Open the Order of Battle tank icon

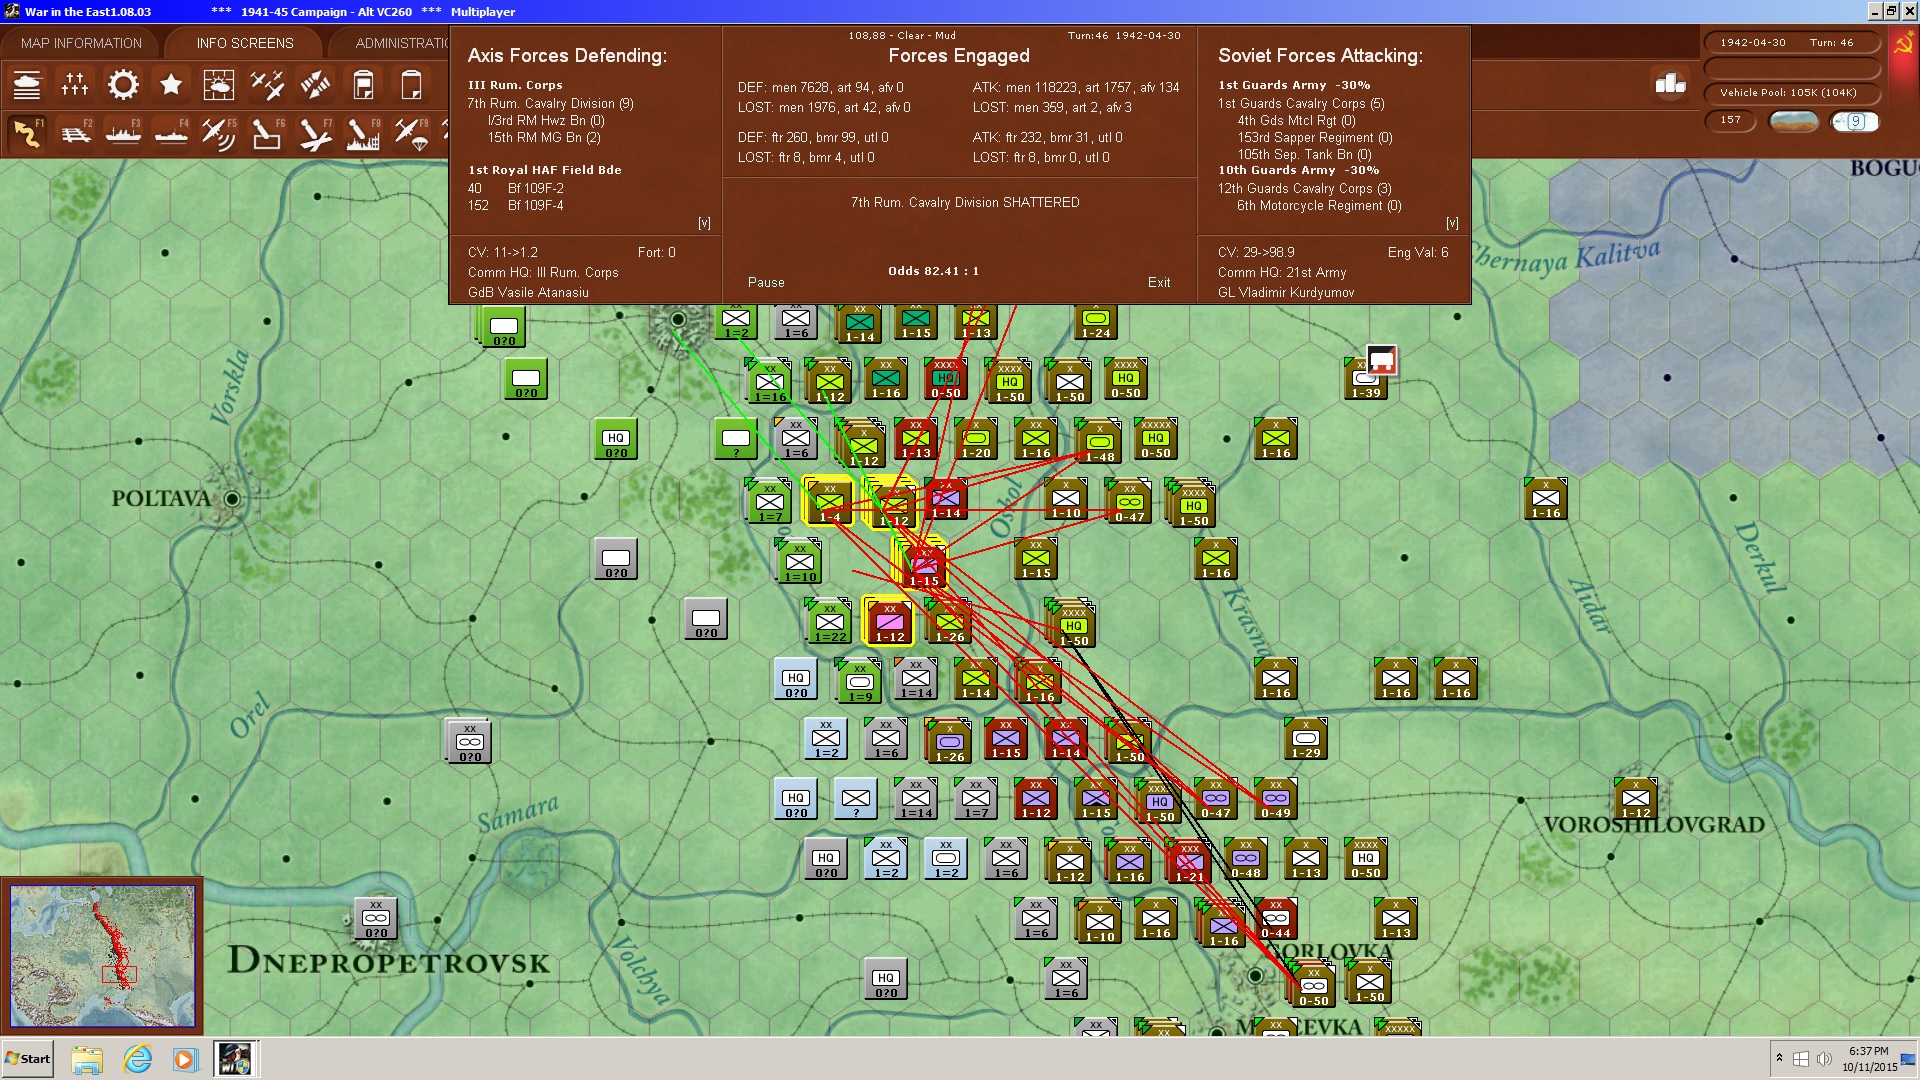[27, 85]
